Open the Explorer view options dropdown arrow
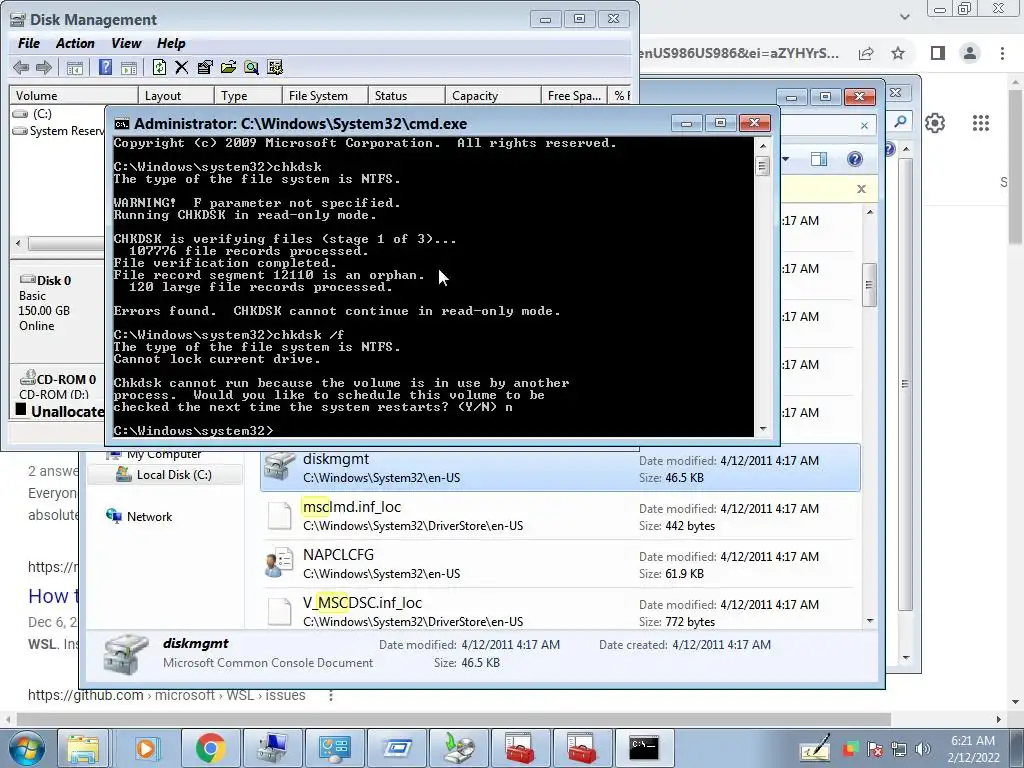1024x768 pixels. click(786, 159)
